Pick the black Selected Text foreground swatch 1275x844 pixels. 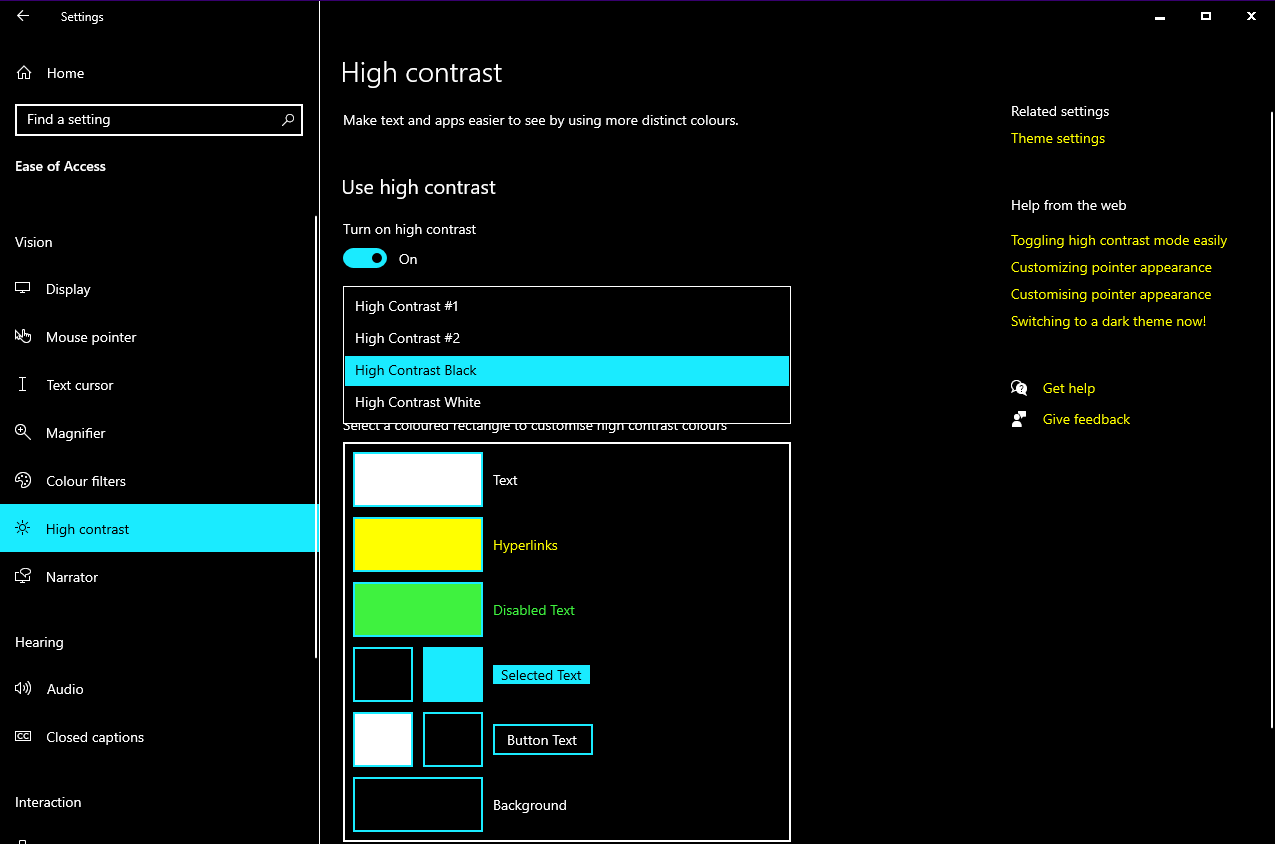[x=383, y=675]
